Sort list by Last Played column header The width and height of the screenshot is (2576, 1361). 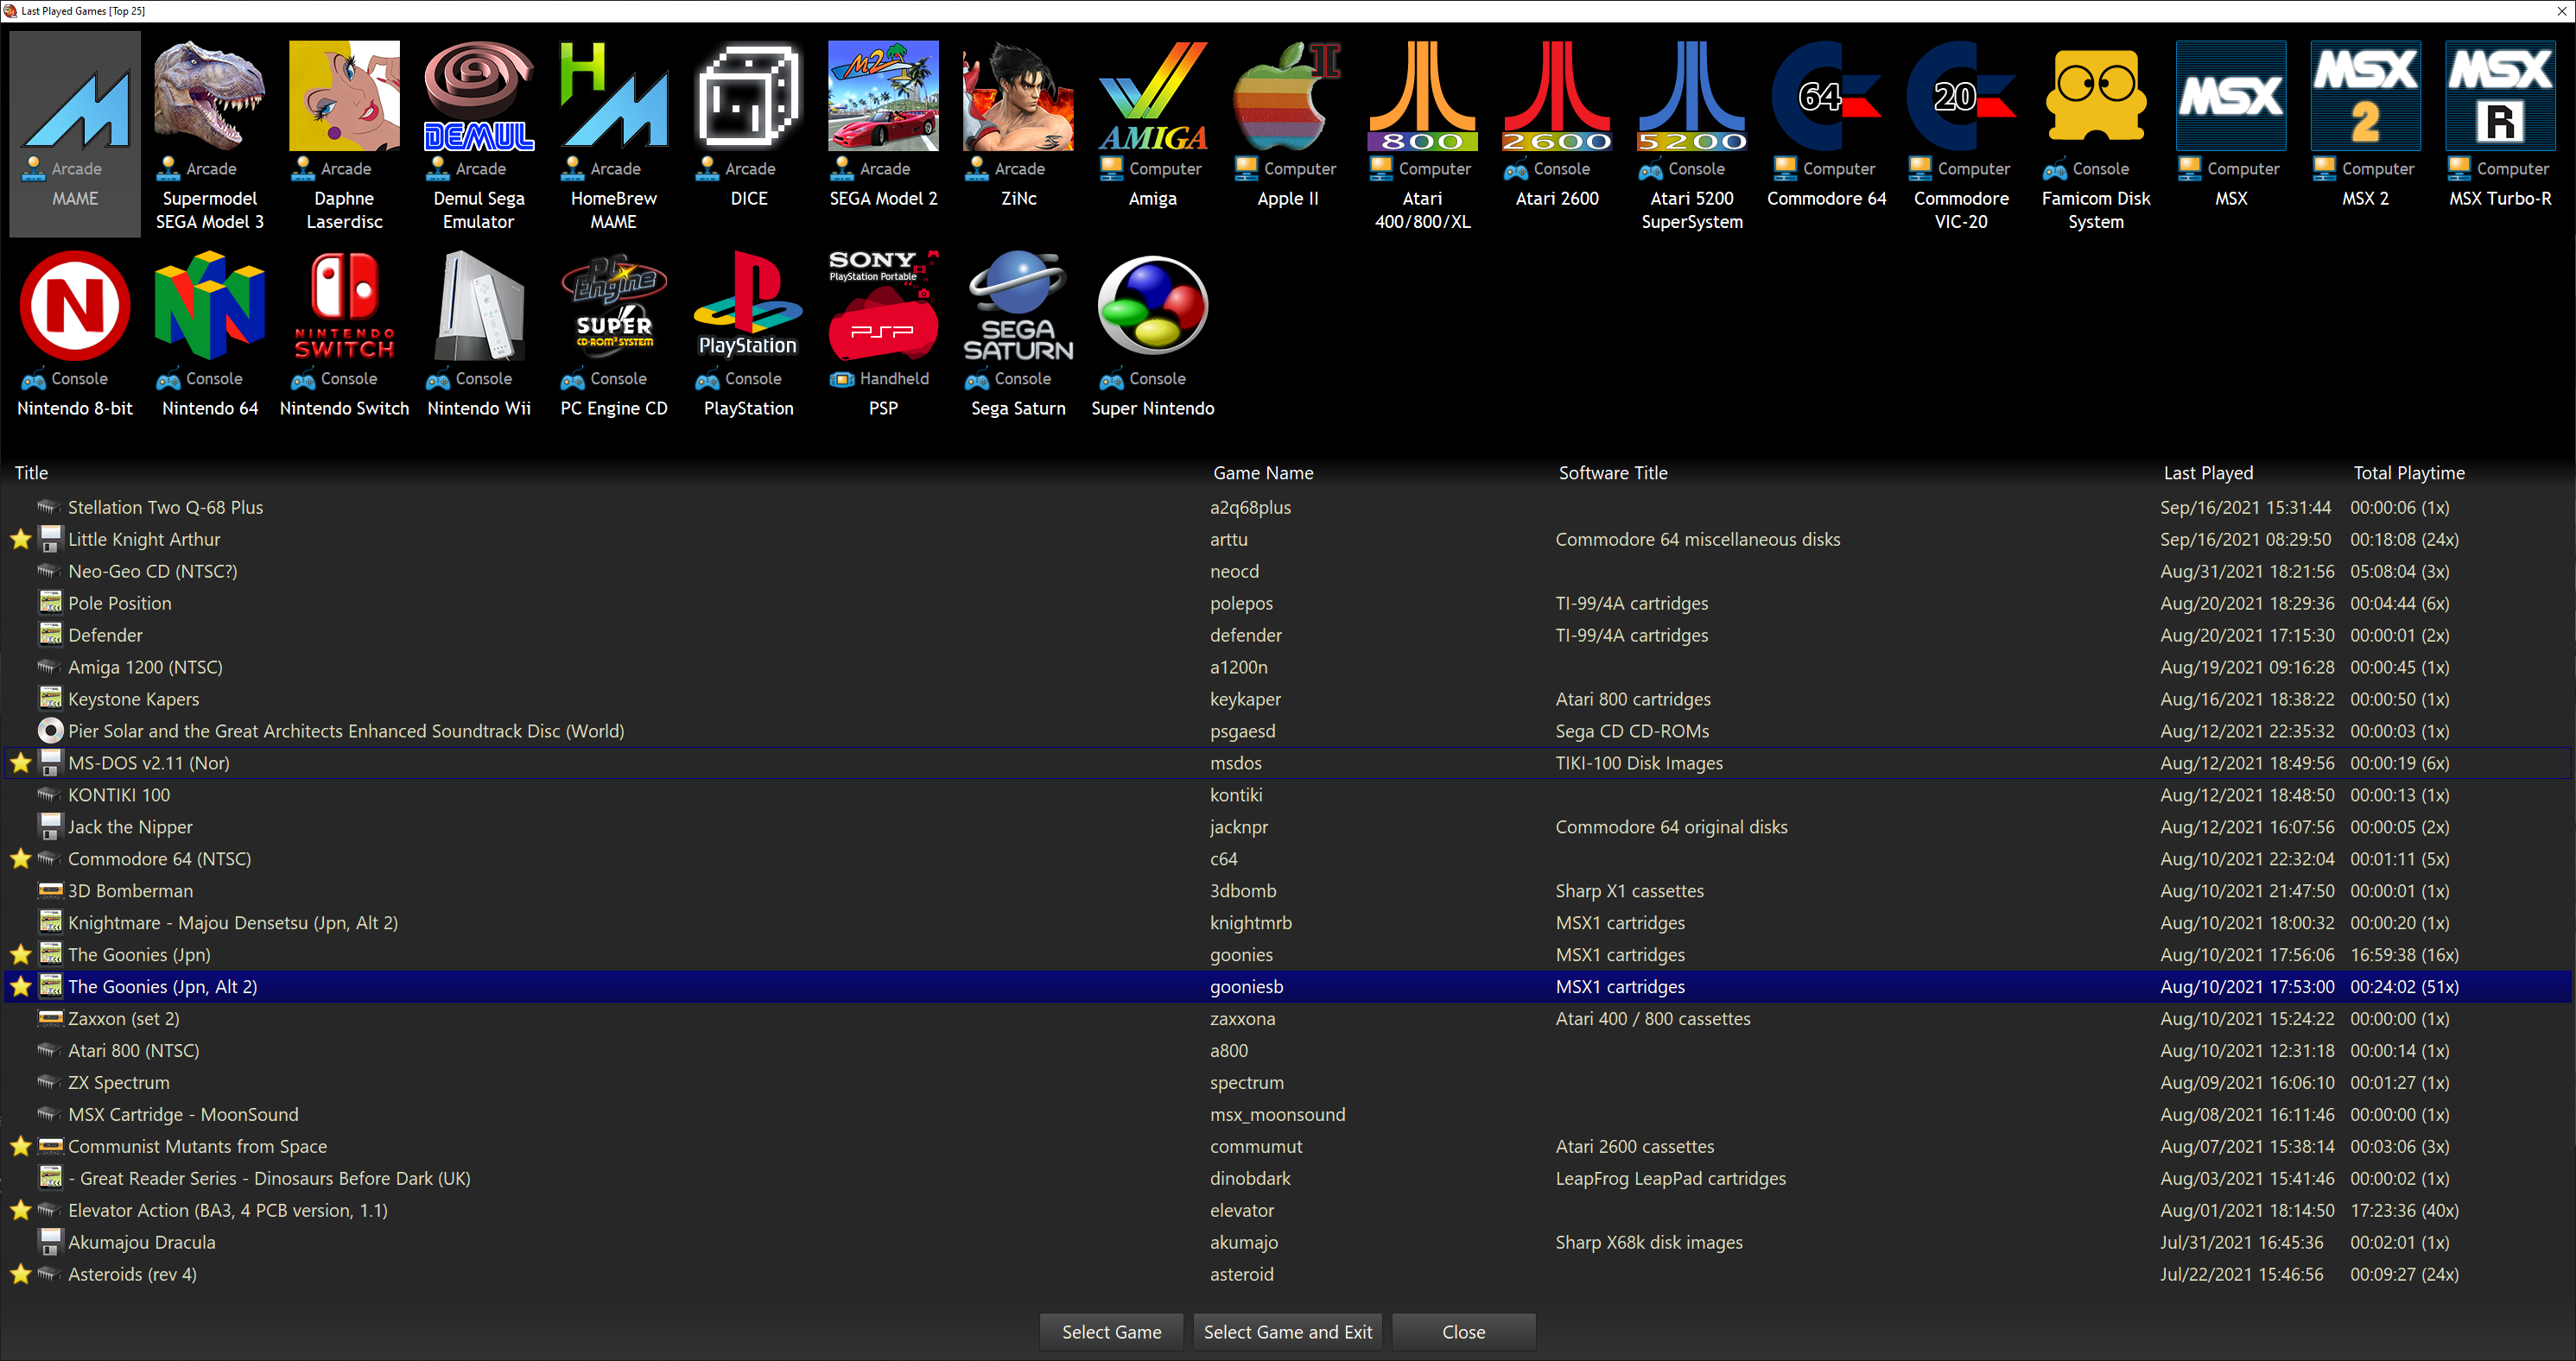coord(2208,473)
